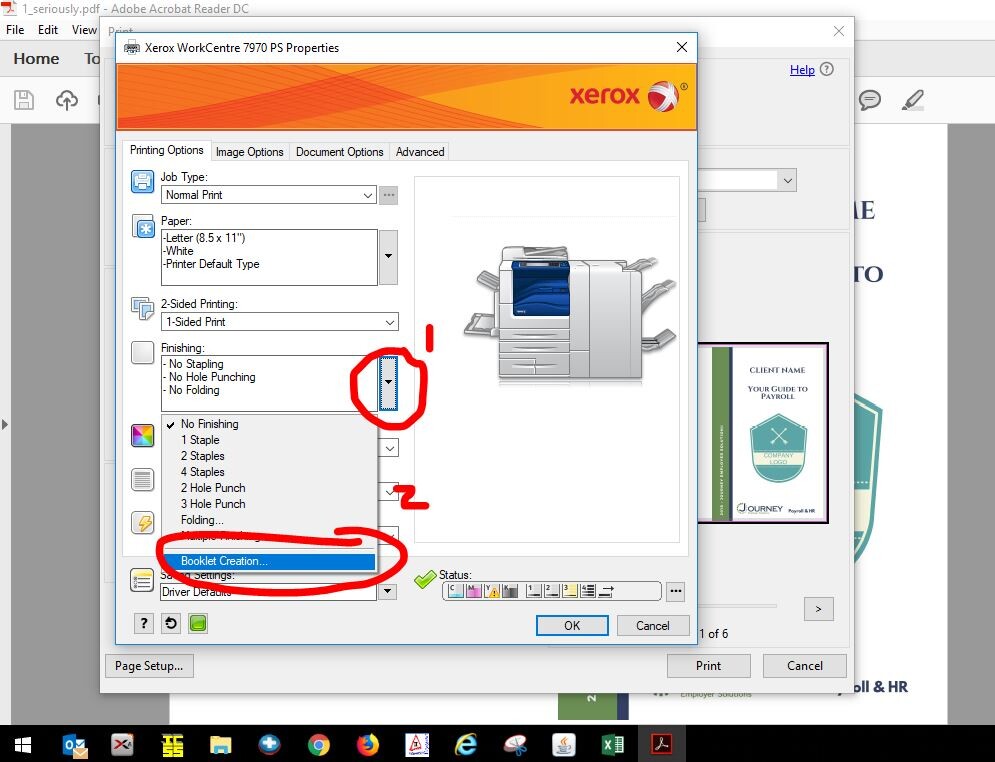Switch to the Image Options tab
The image size is (995, 762).
coord(249,152)
